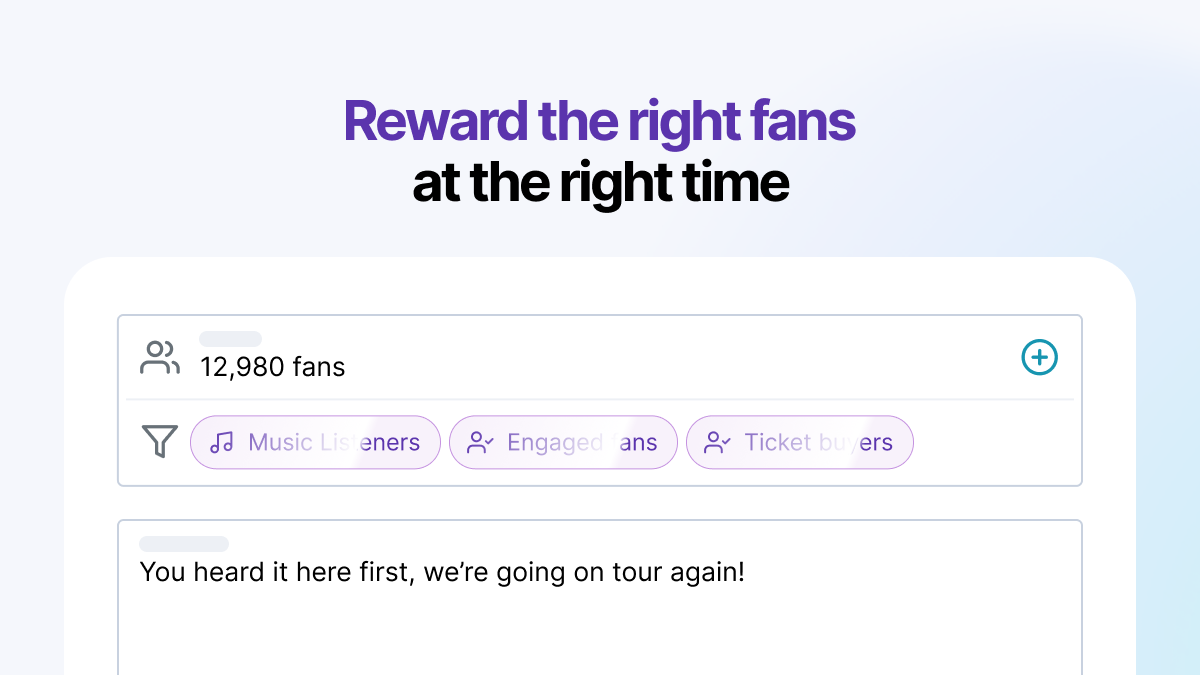Click the word 'Reward' in the headline
The height and width of the screenshot is (675, 1200).
point(435,122)
